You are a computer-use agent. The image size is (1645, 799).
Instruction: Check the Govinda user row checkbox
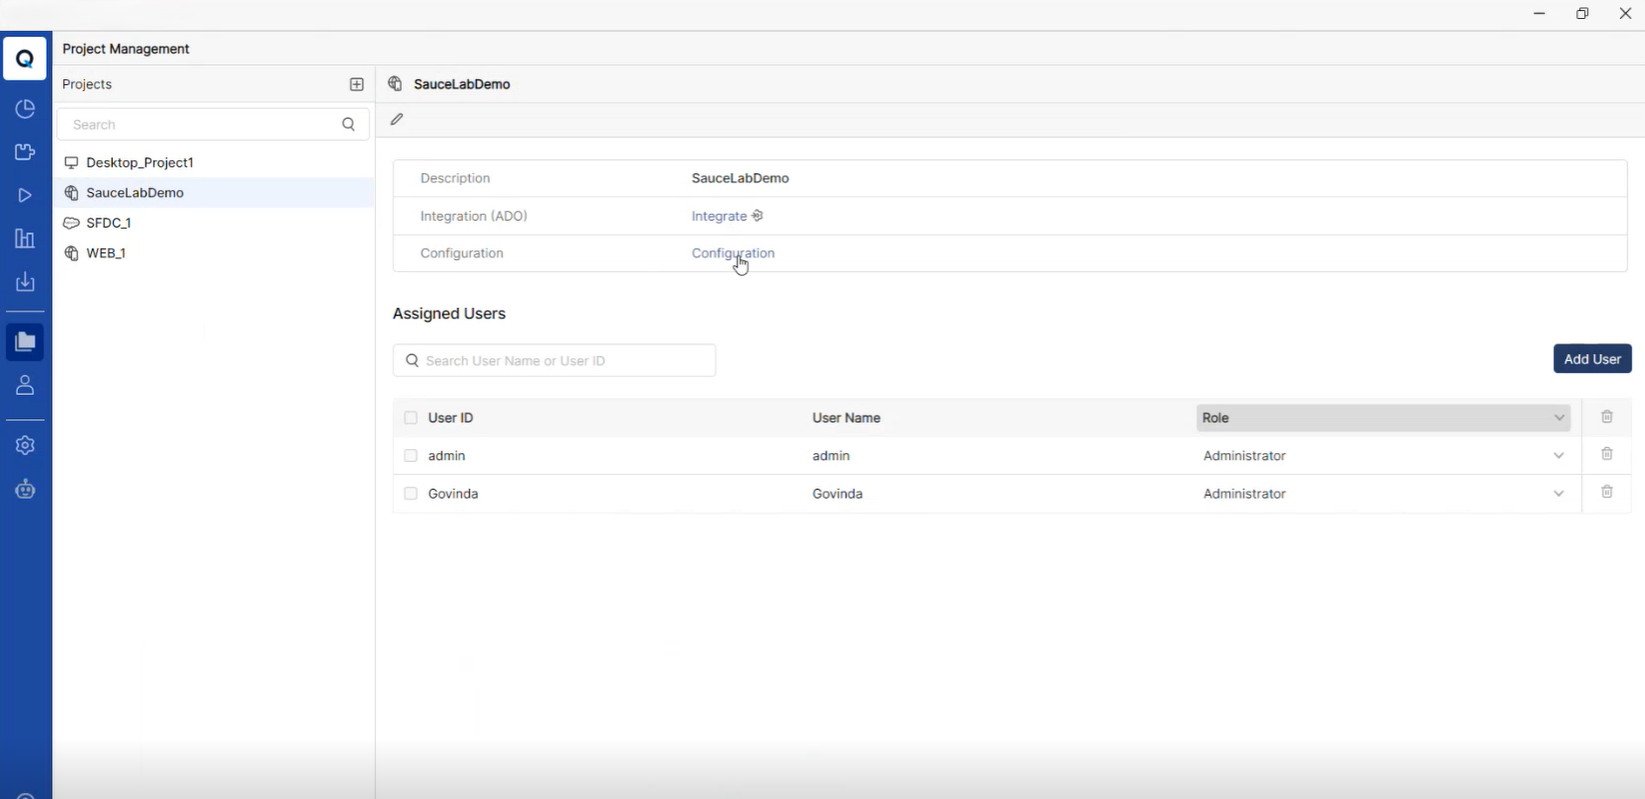click(x=411, y=494)
